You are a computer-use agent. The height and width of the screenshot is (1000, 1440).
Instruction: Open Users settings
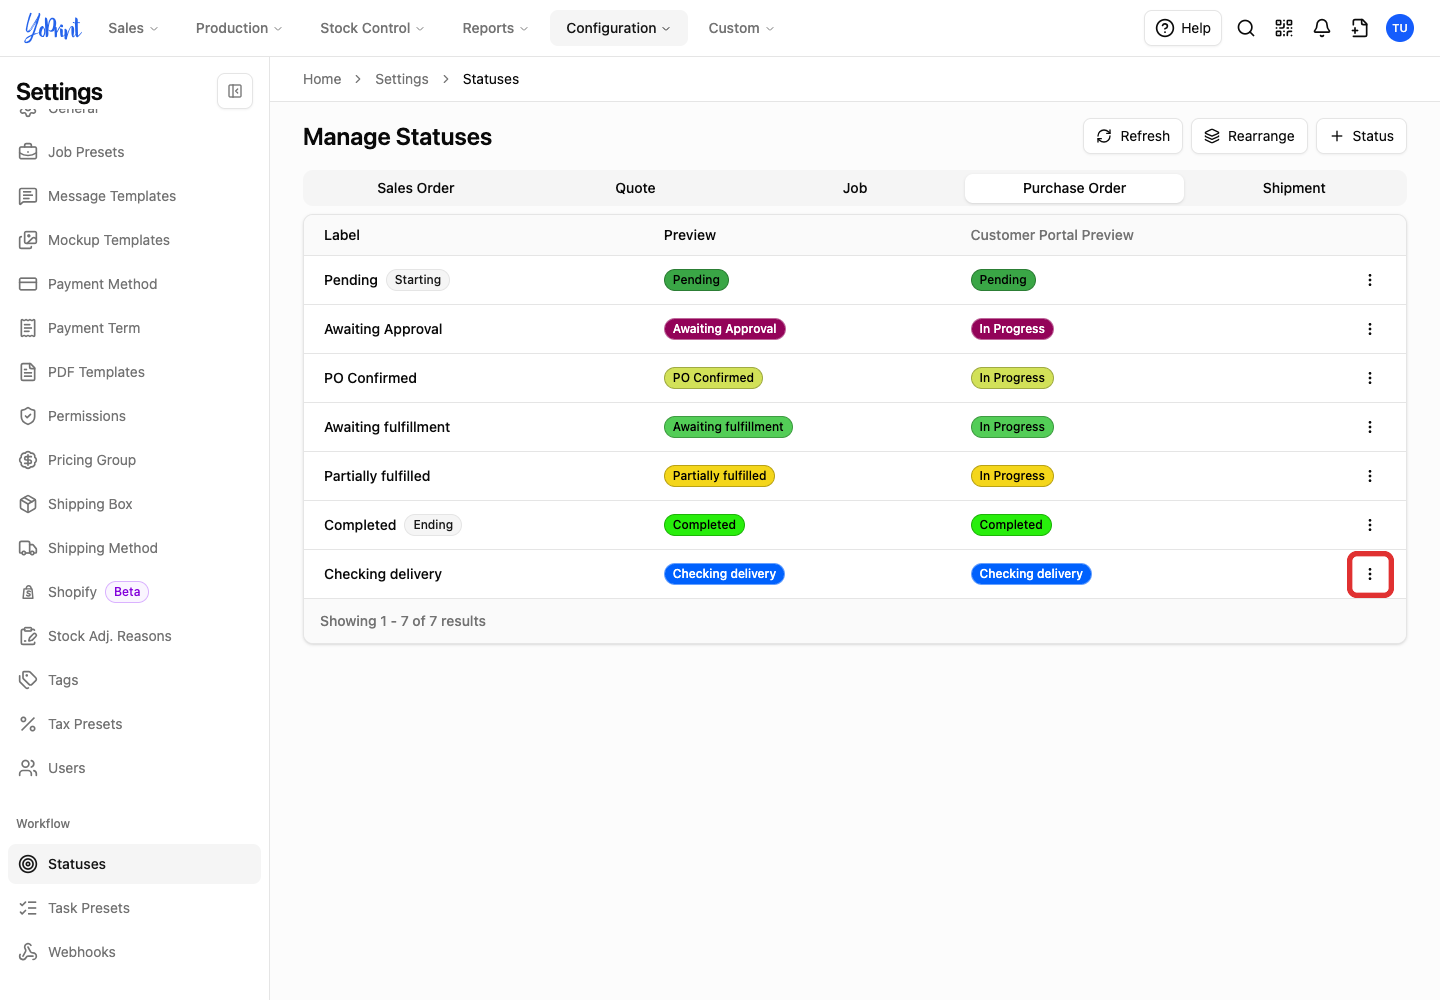click(x=134, y=768)
